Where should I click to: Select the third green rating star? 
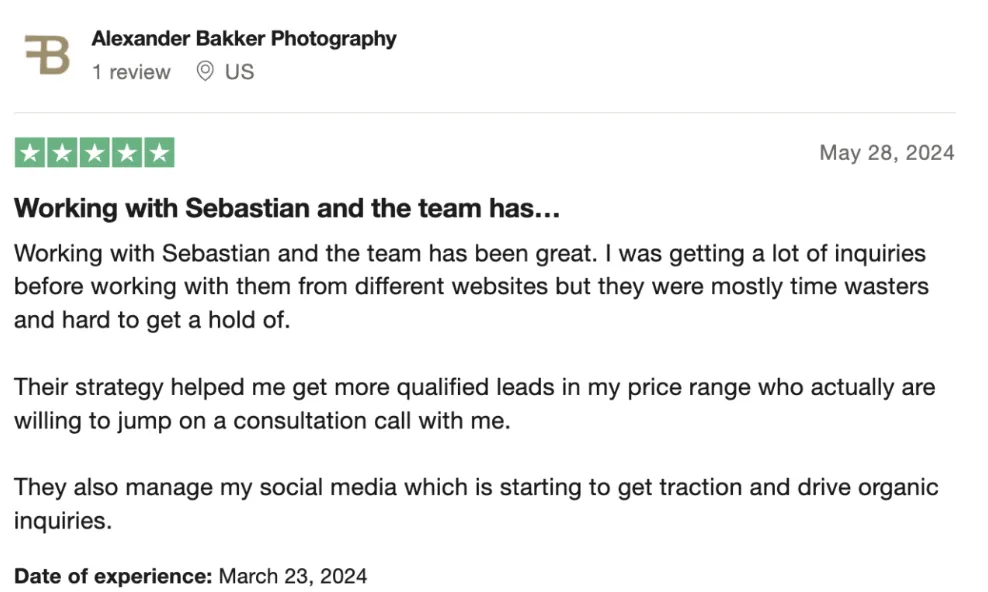pyautogui.click(x=95, y=152)
